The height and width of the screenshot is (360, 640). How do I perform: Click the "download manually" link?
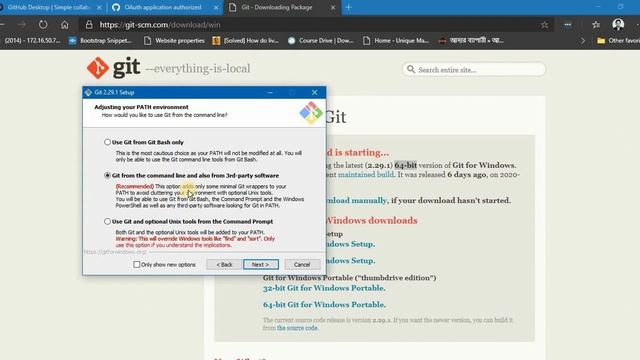coord(356,200)
